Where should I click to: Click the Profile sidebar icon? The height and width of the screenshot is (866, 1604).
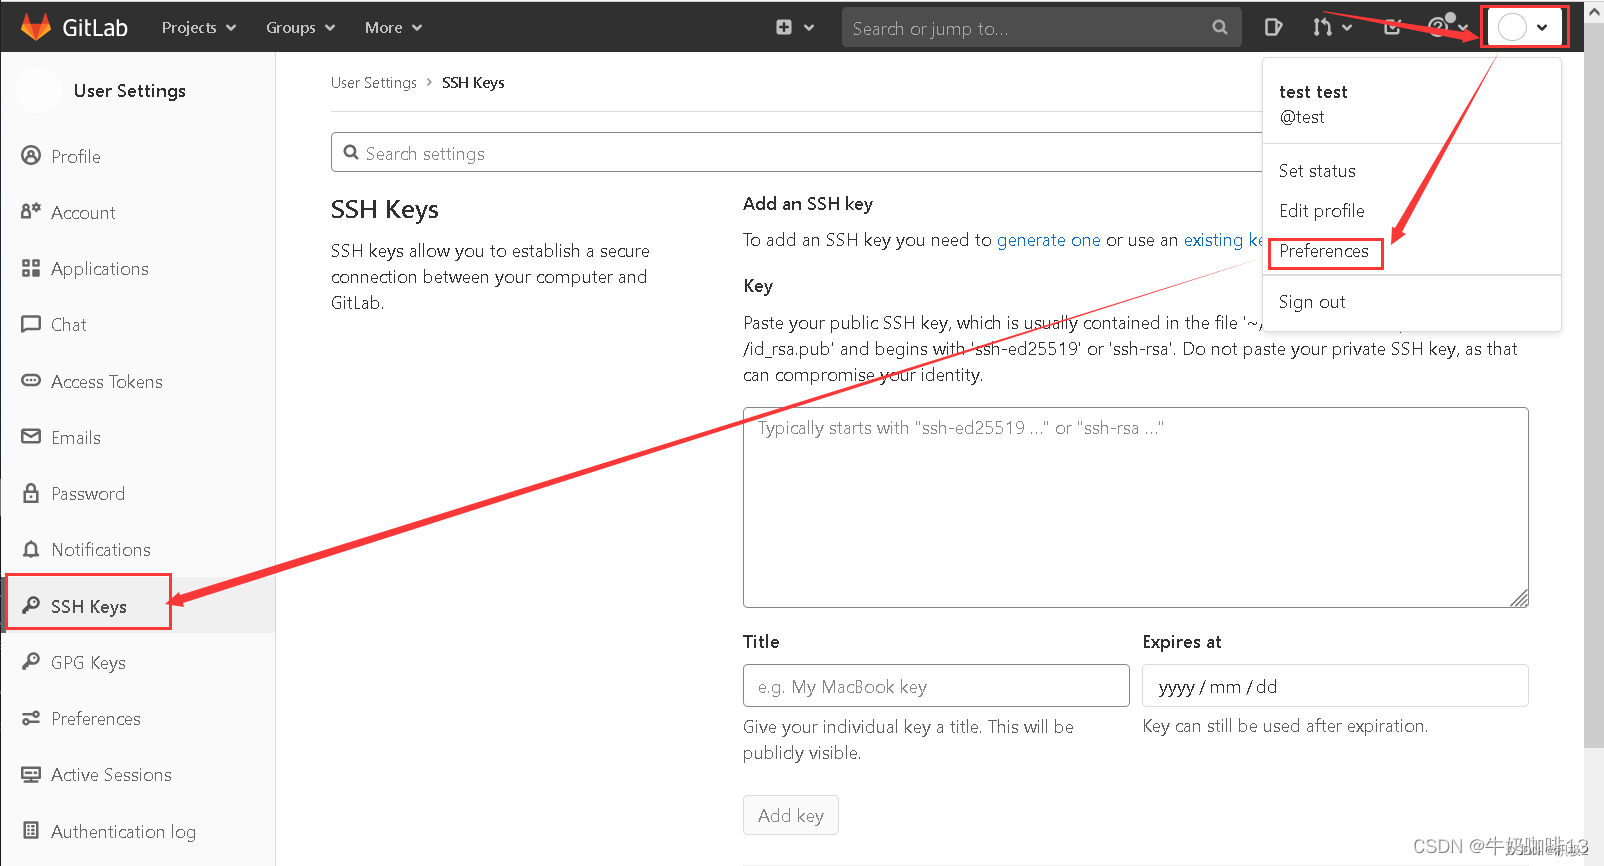(x=32, y=156)
